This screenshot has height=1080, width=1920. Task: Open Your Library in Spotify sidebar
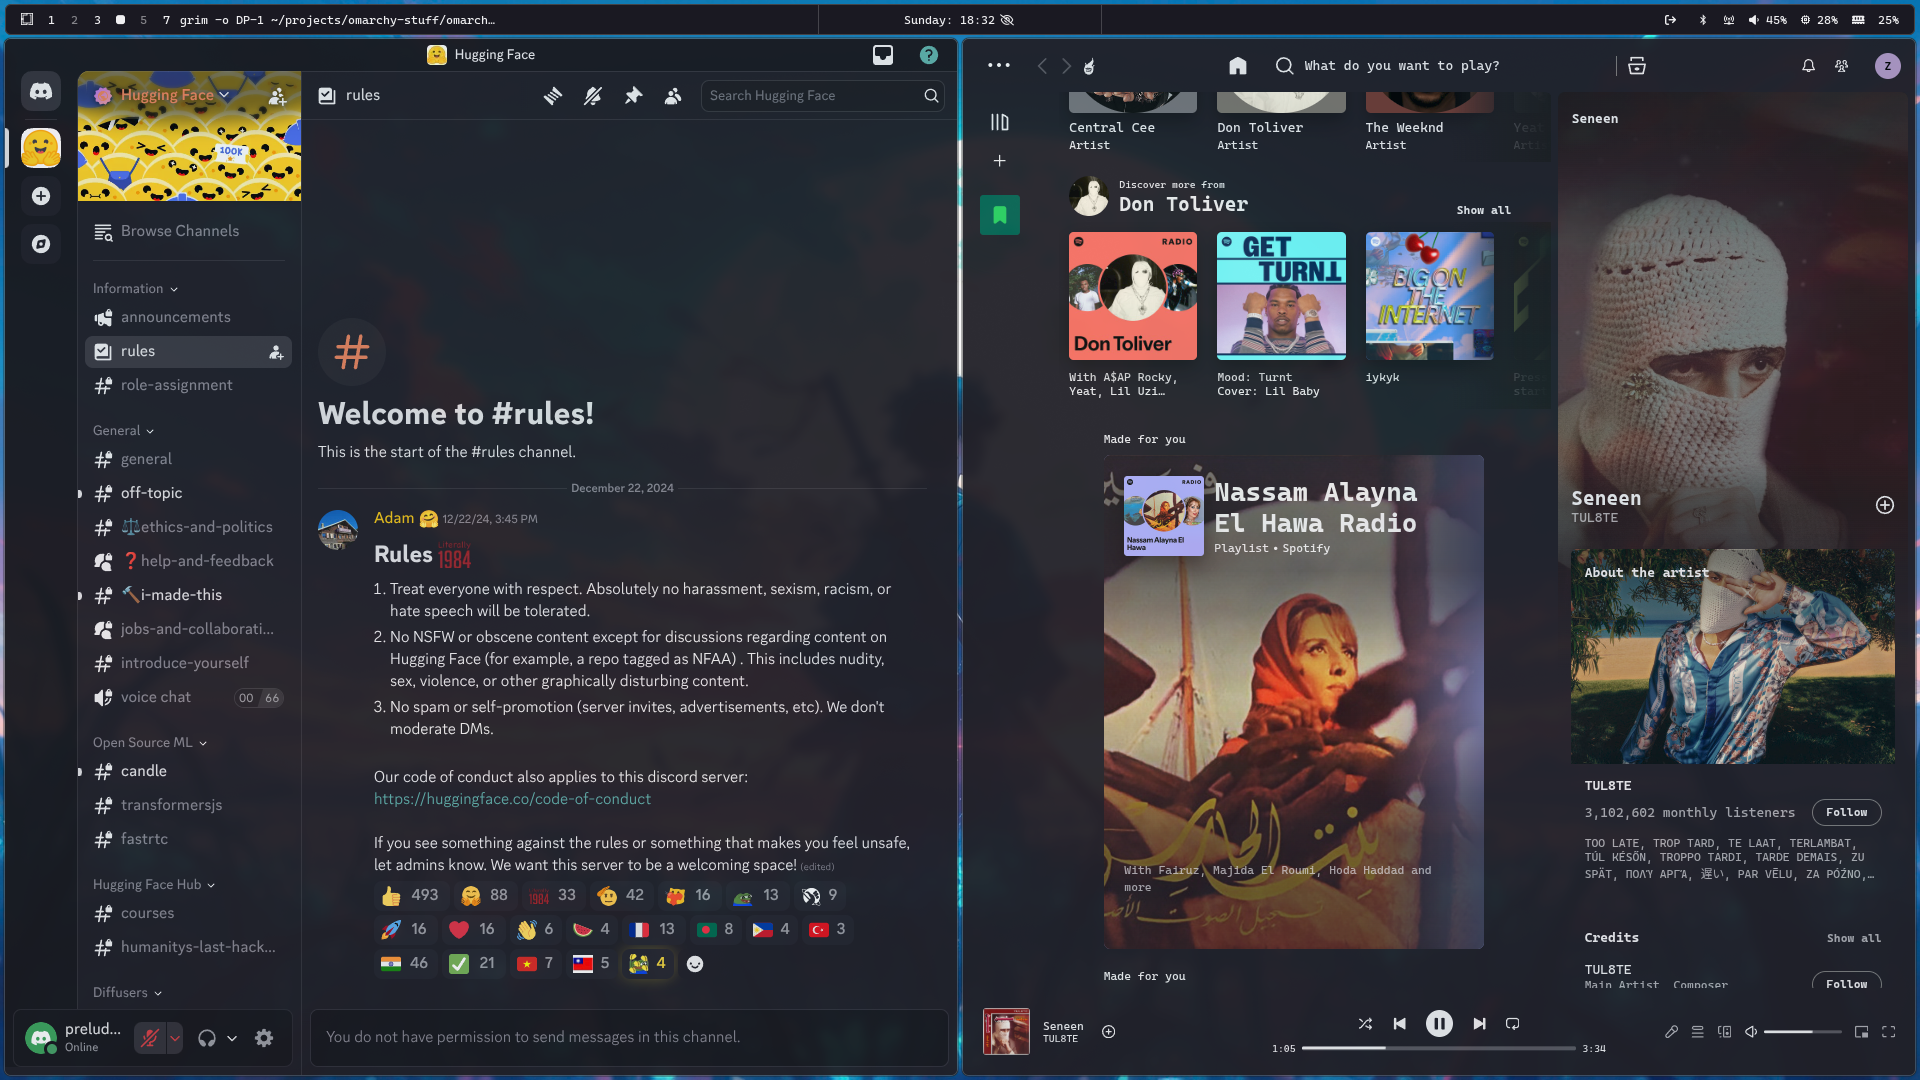(x=1000, y=122)
